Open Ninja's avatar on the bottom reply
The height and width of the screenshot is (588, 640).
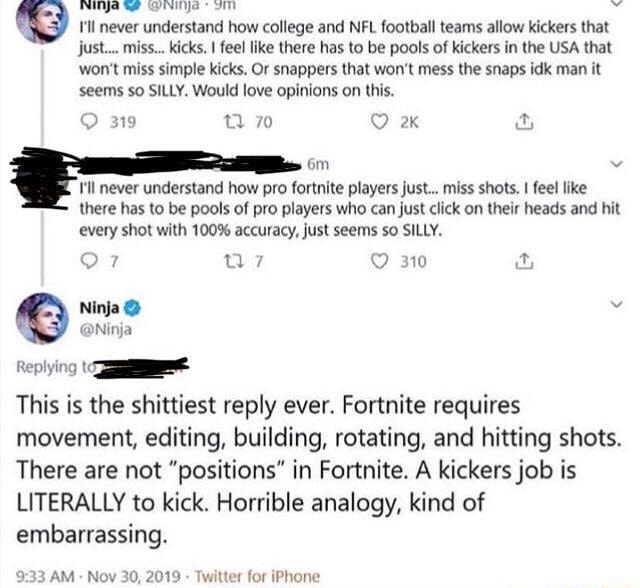[42, 319]
